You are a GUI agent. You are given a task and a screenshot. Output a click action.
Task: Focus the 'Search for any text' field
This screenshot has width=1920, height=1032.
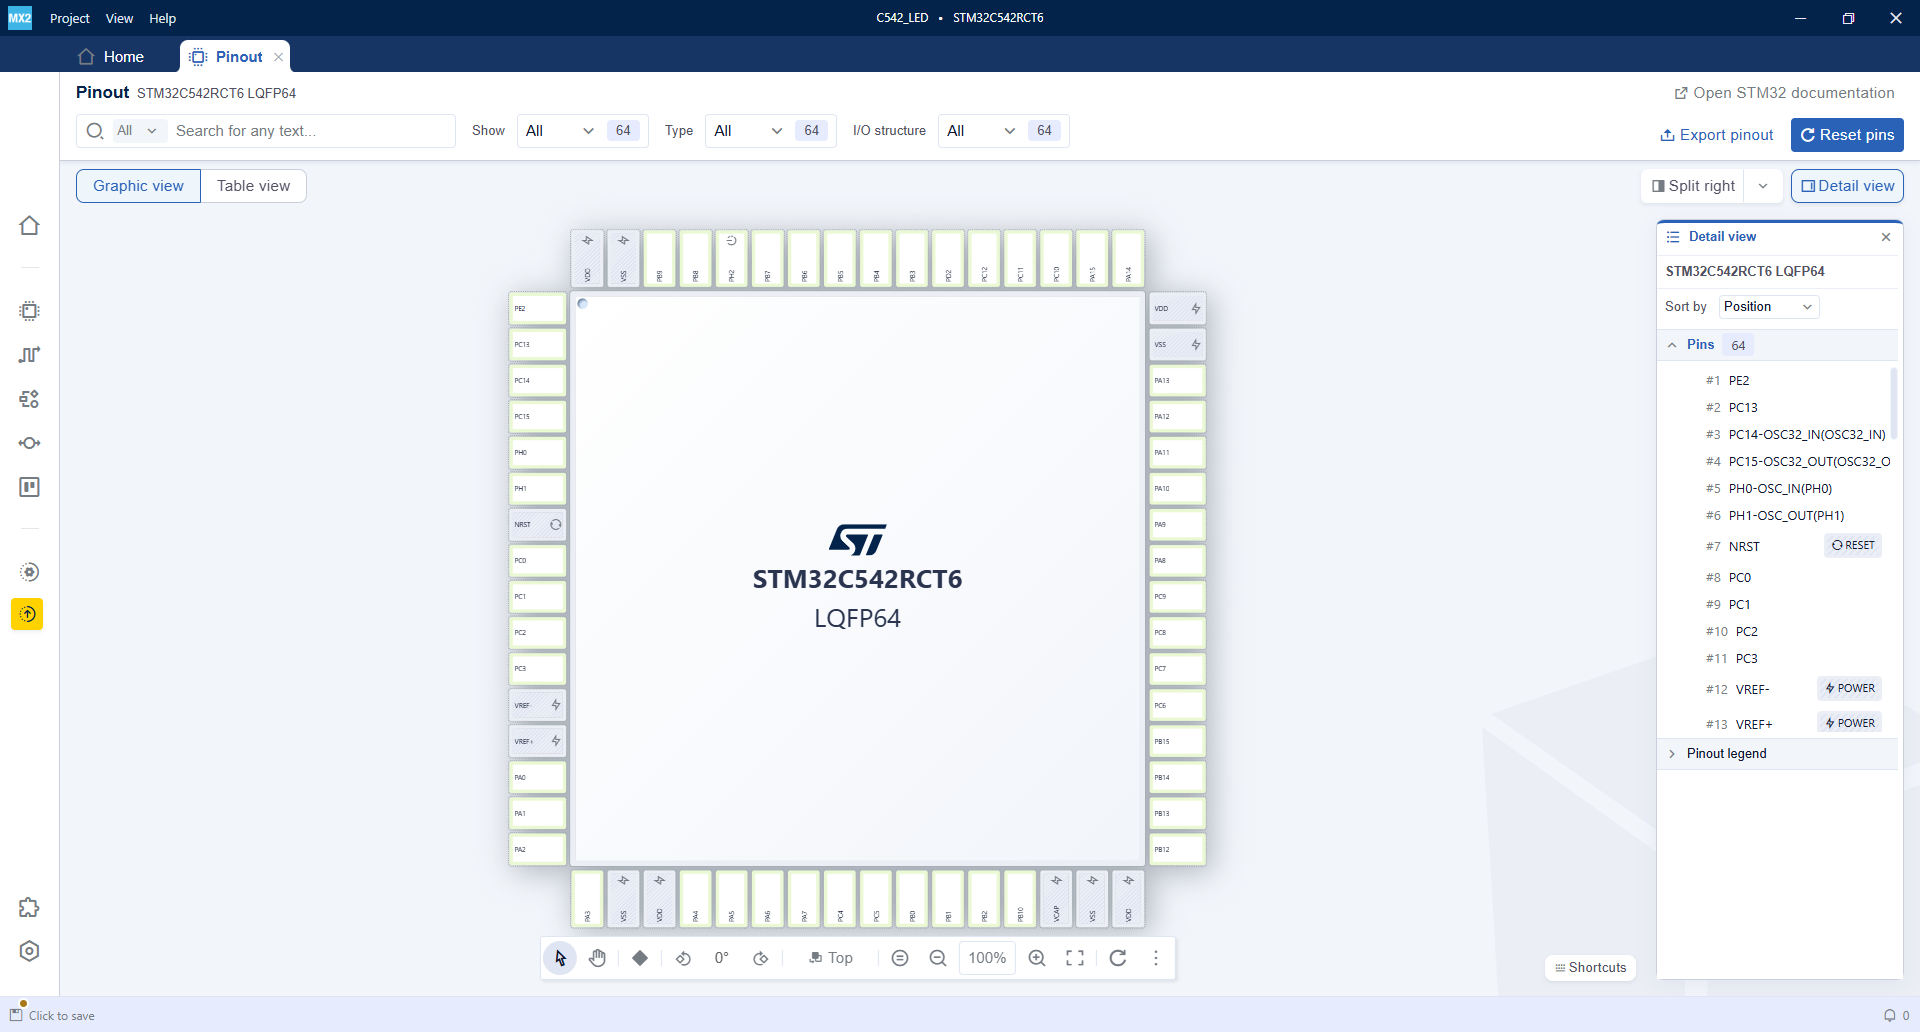(x=310, y=131)
